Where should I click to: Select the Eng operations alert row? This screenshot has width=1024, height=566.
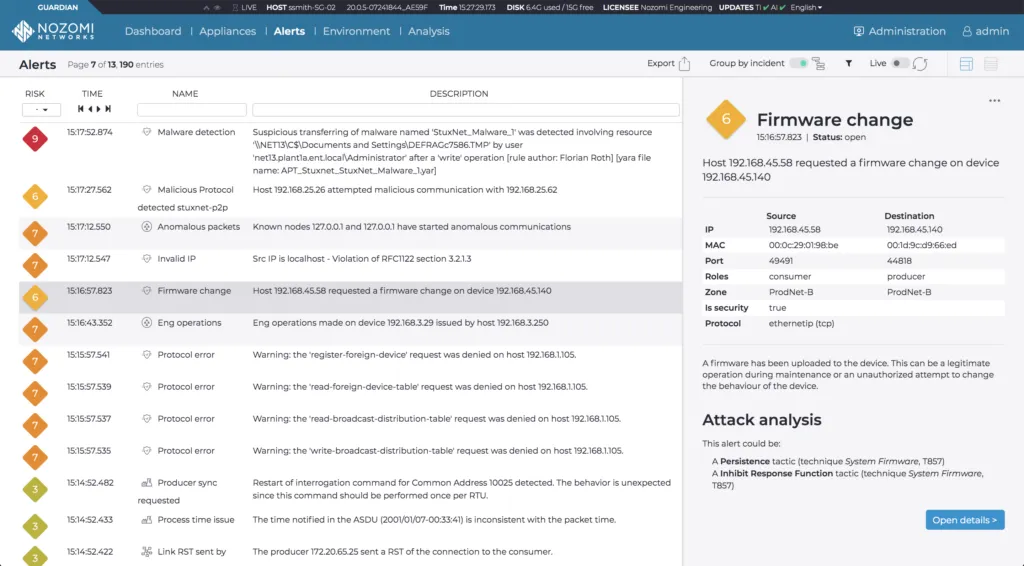[351, 329]
